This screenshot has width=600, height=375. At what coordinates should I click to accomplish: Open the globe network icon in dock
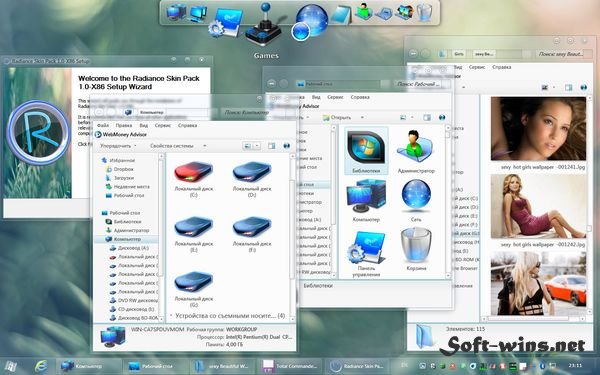(x=311, y=21)
